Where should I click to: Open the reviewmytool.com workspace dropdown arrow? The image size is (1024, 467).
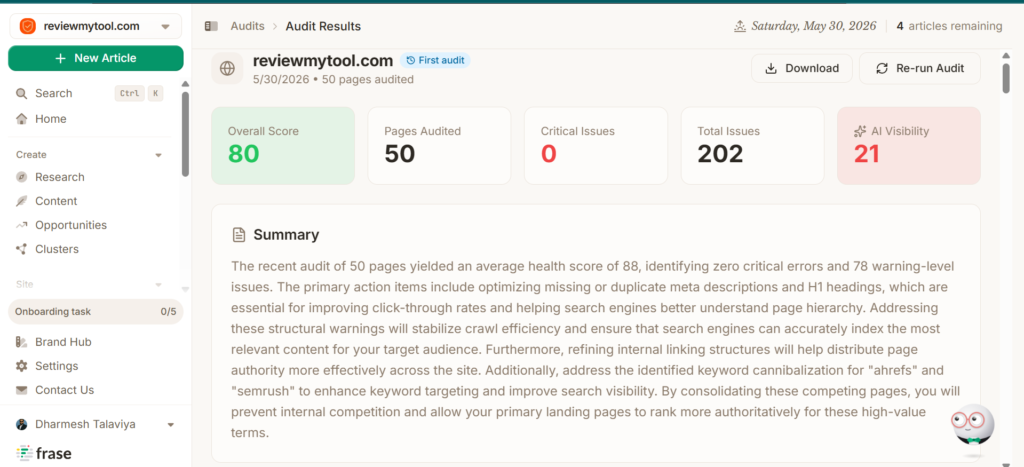point(165,27)
